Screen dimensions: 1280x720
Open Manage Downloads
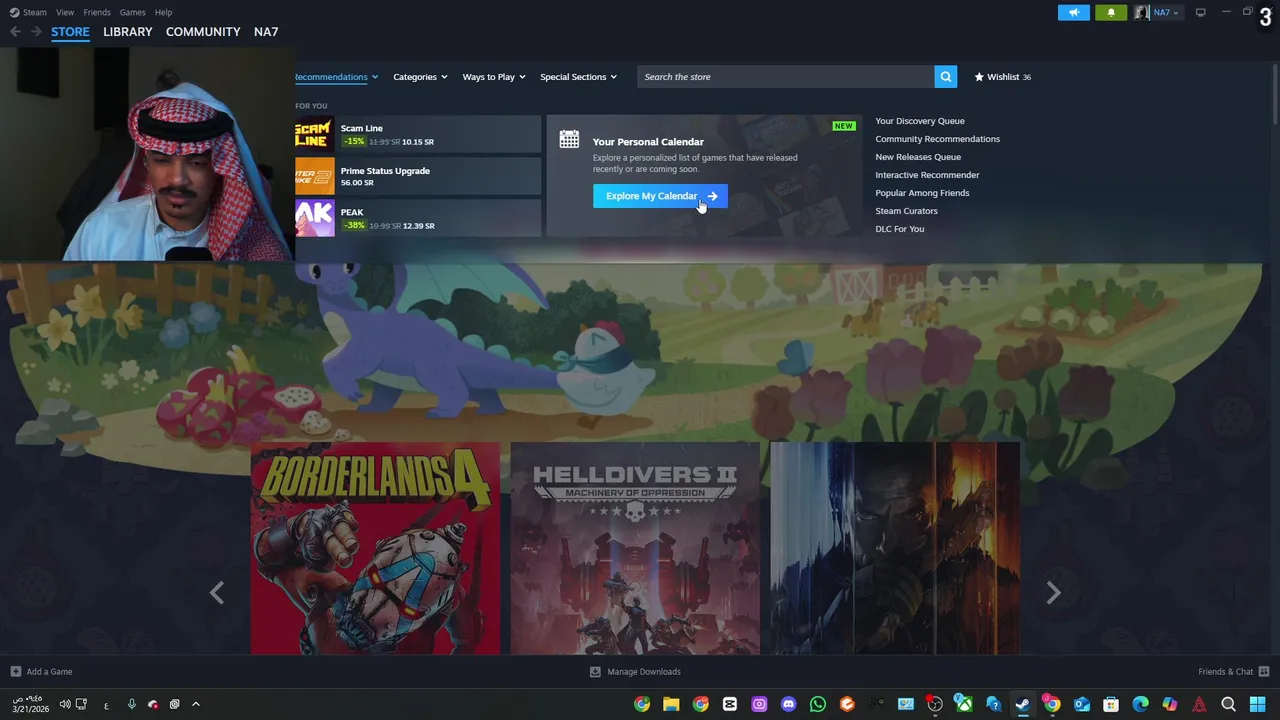(x=635, y=672)
